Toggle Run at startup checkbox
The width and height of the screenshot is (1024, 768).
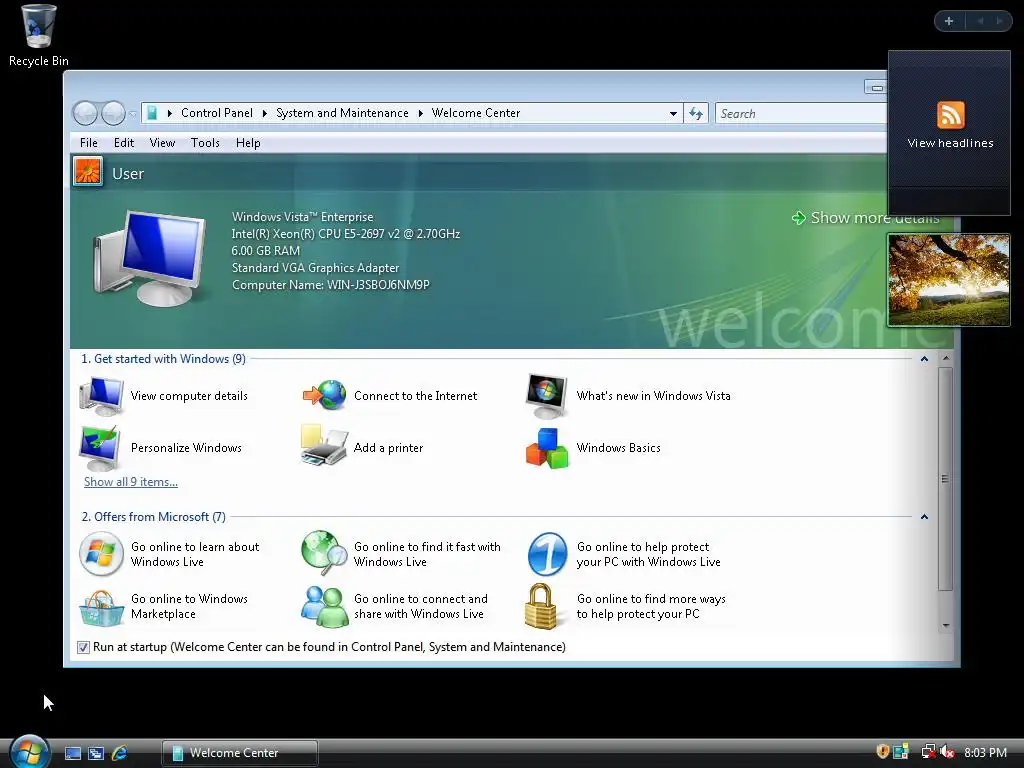83,647
